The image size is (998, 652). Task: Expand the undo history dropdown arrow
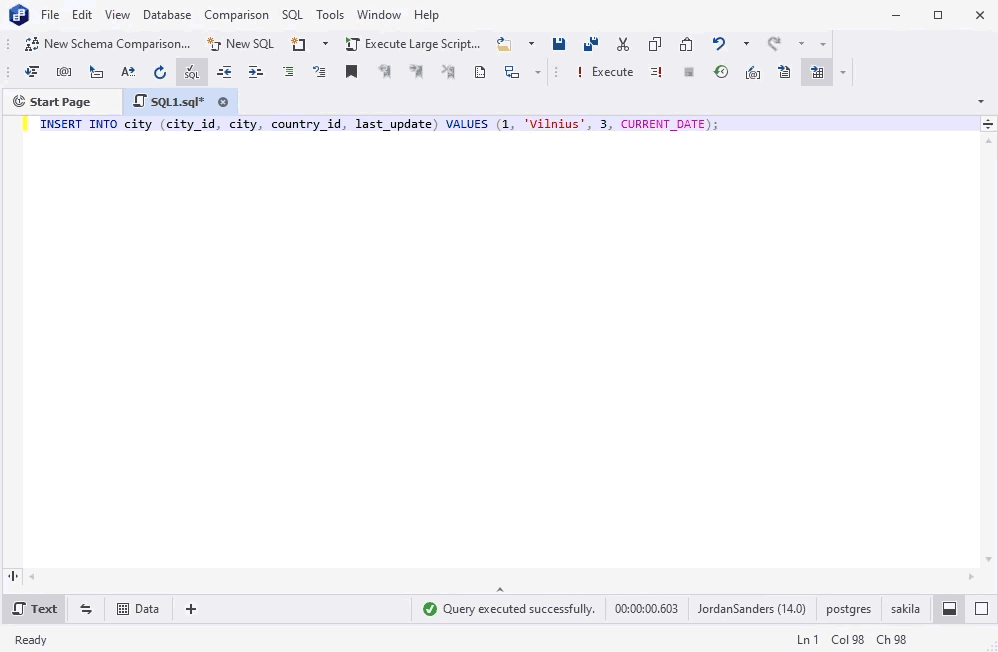[746, 44]
